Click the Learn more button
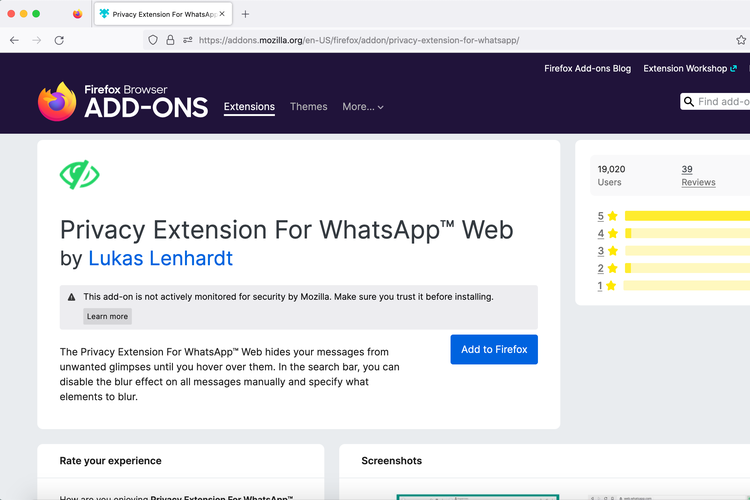 point(107,316)
